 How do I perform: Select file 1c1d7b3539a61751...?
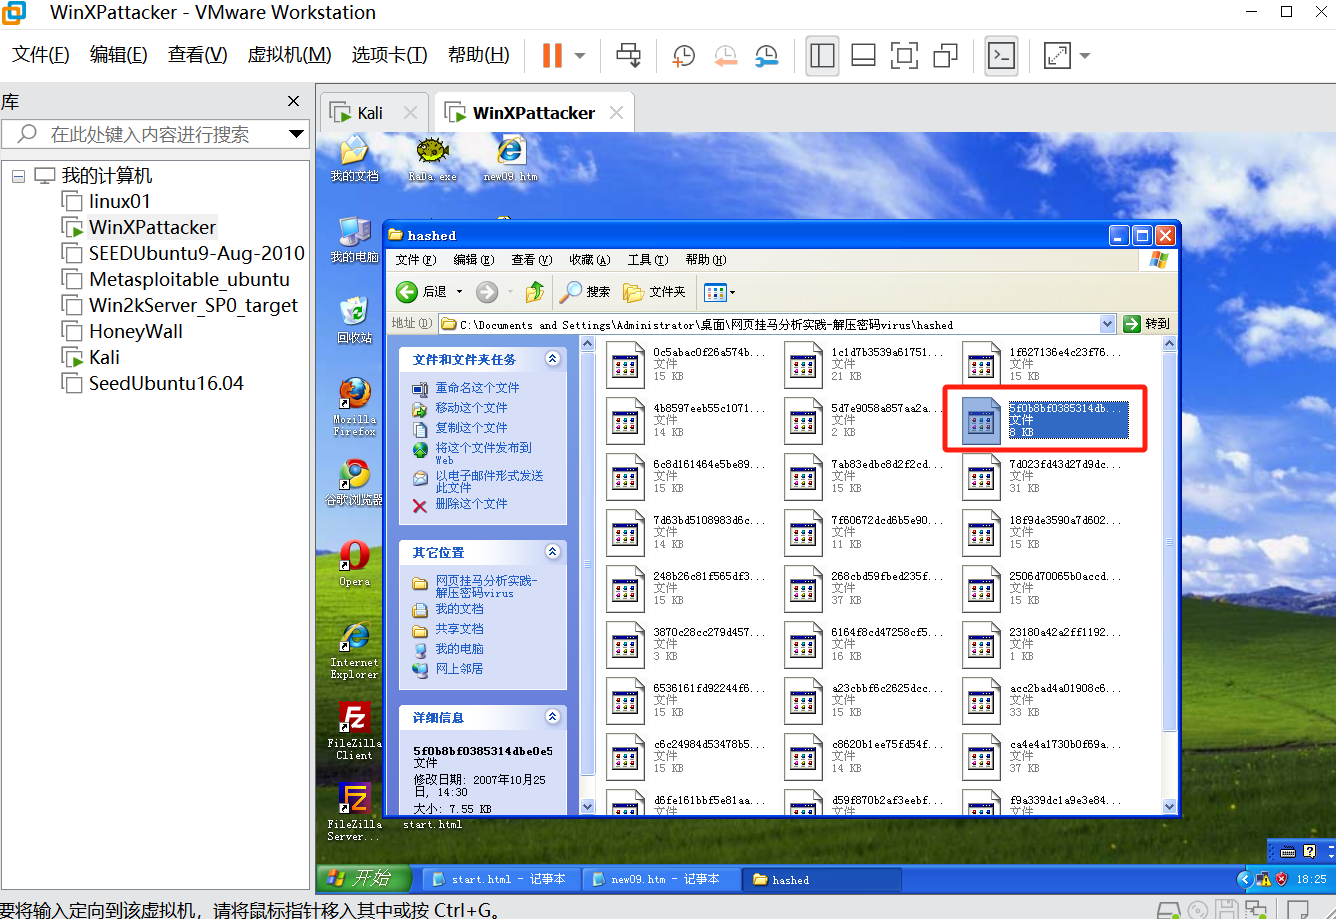865,364
